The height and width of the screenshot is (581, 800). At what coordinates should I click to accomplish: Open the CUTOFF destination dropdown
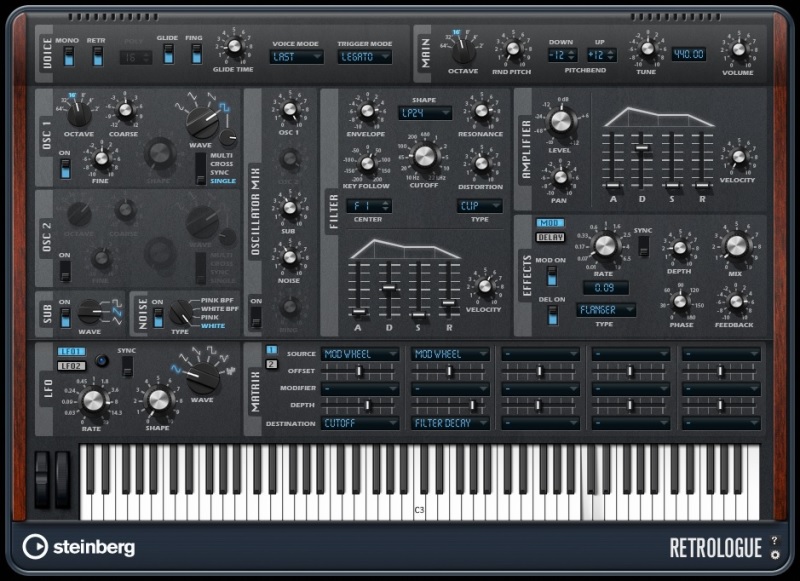[360, 423]
